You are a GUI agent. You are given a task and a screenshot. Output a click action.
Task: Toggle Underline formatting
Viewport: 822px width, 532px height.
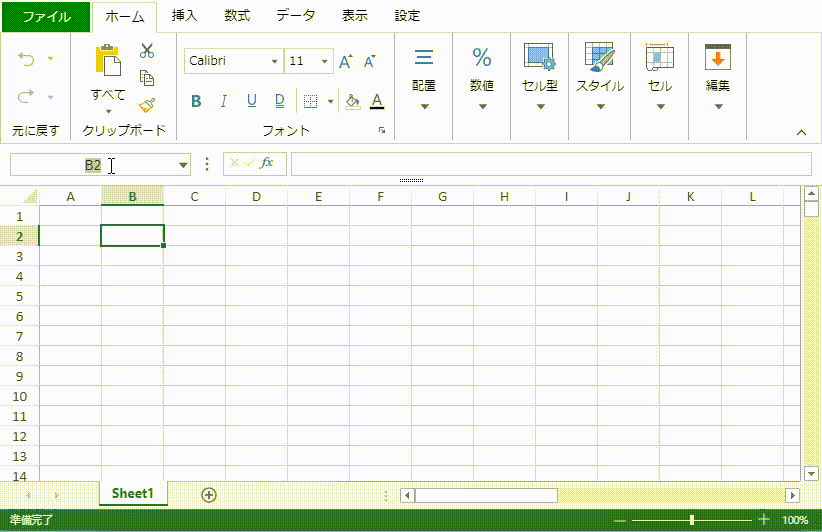(251, 101)
